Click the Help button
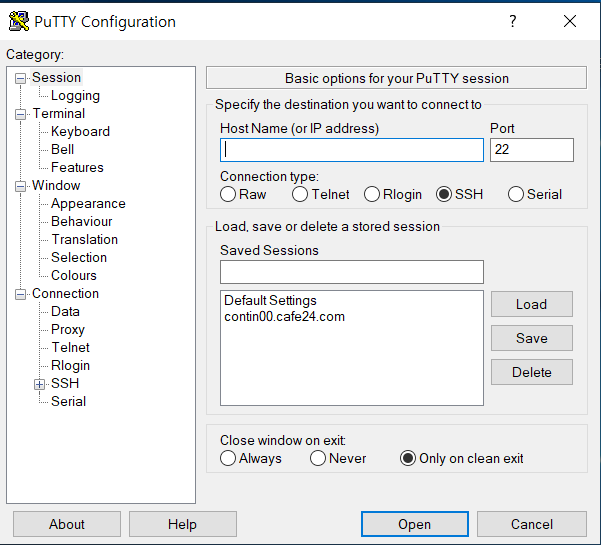Image resolution: width=601 pixels, height=545 pixels. coord(182,524)
